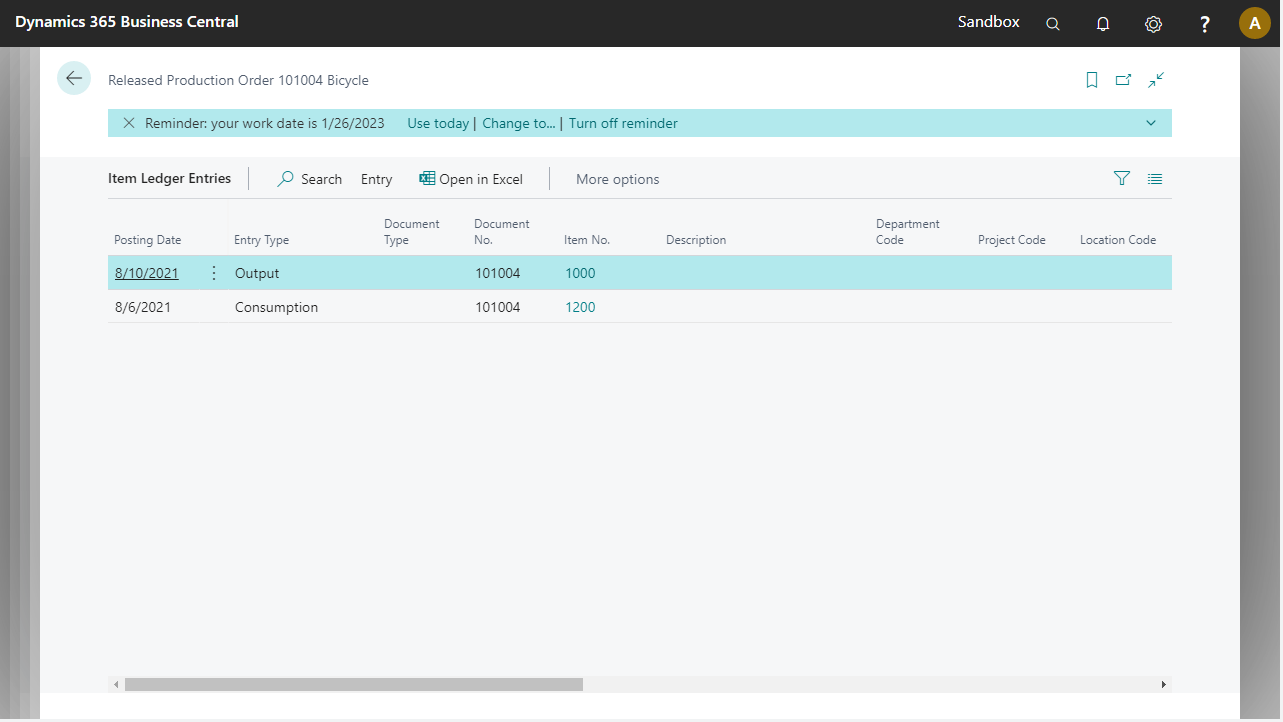This screenshot has width=1283, height=722.
Task: Sort by Posting Date column header
Action: click(147, 240)
